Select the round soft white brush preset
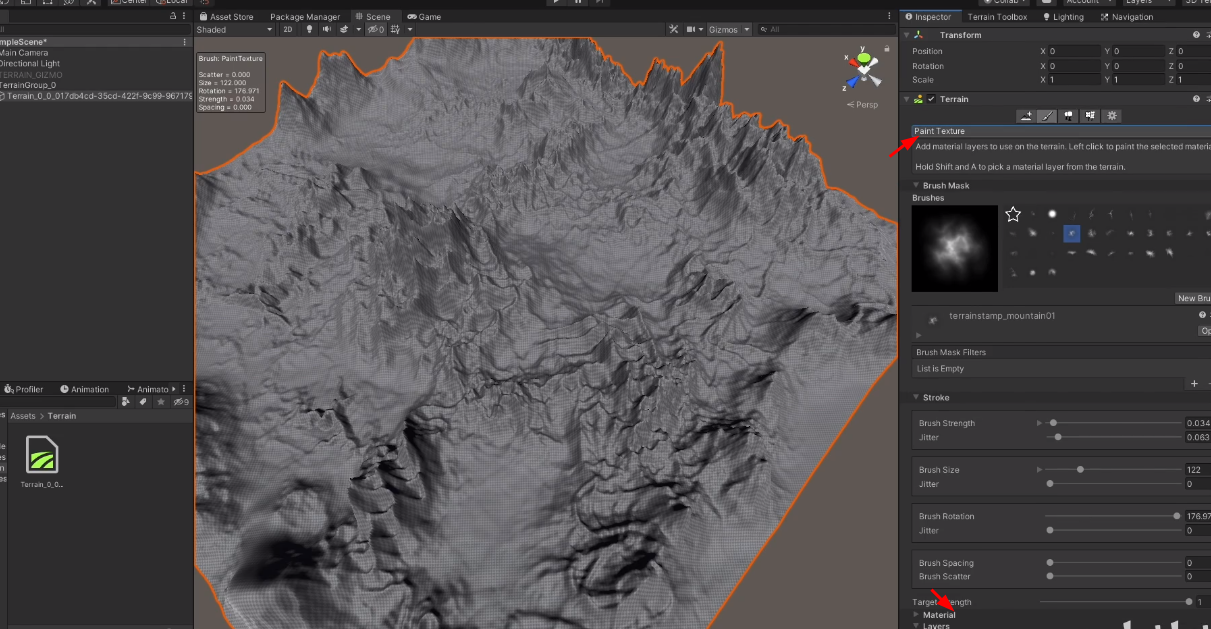The height and width of the screenshot is (629, 1211). (x=1052, y=214)
